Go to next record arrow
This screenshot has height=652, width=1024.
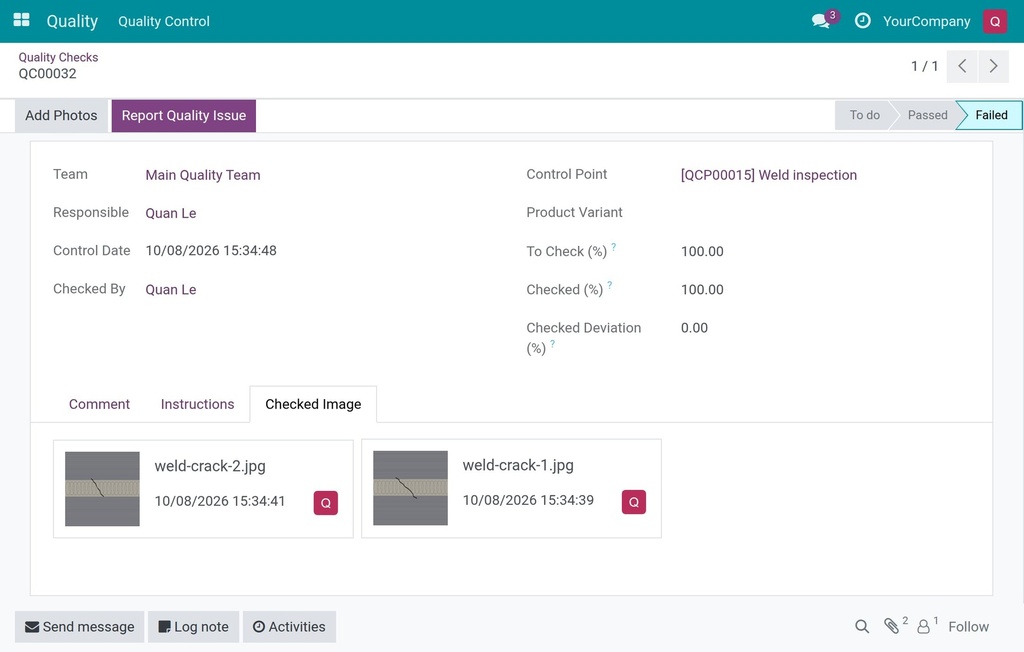click(x=993, y=66)
